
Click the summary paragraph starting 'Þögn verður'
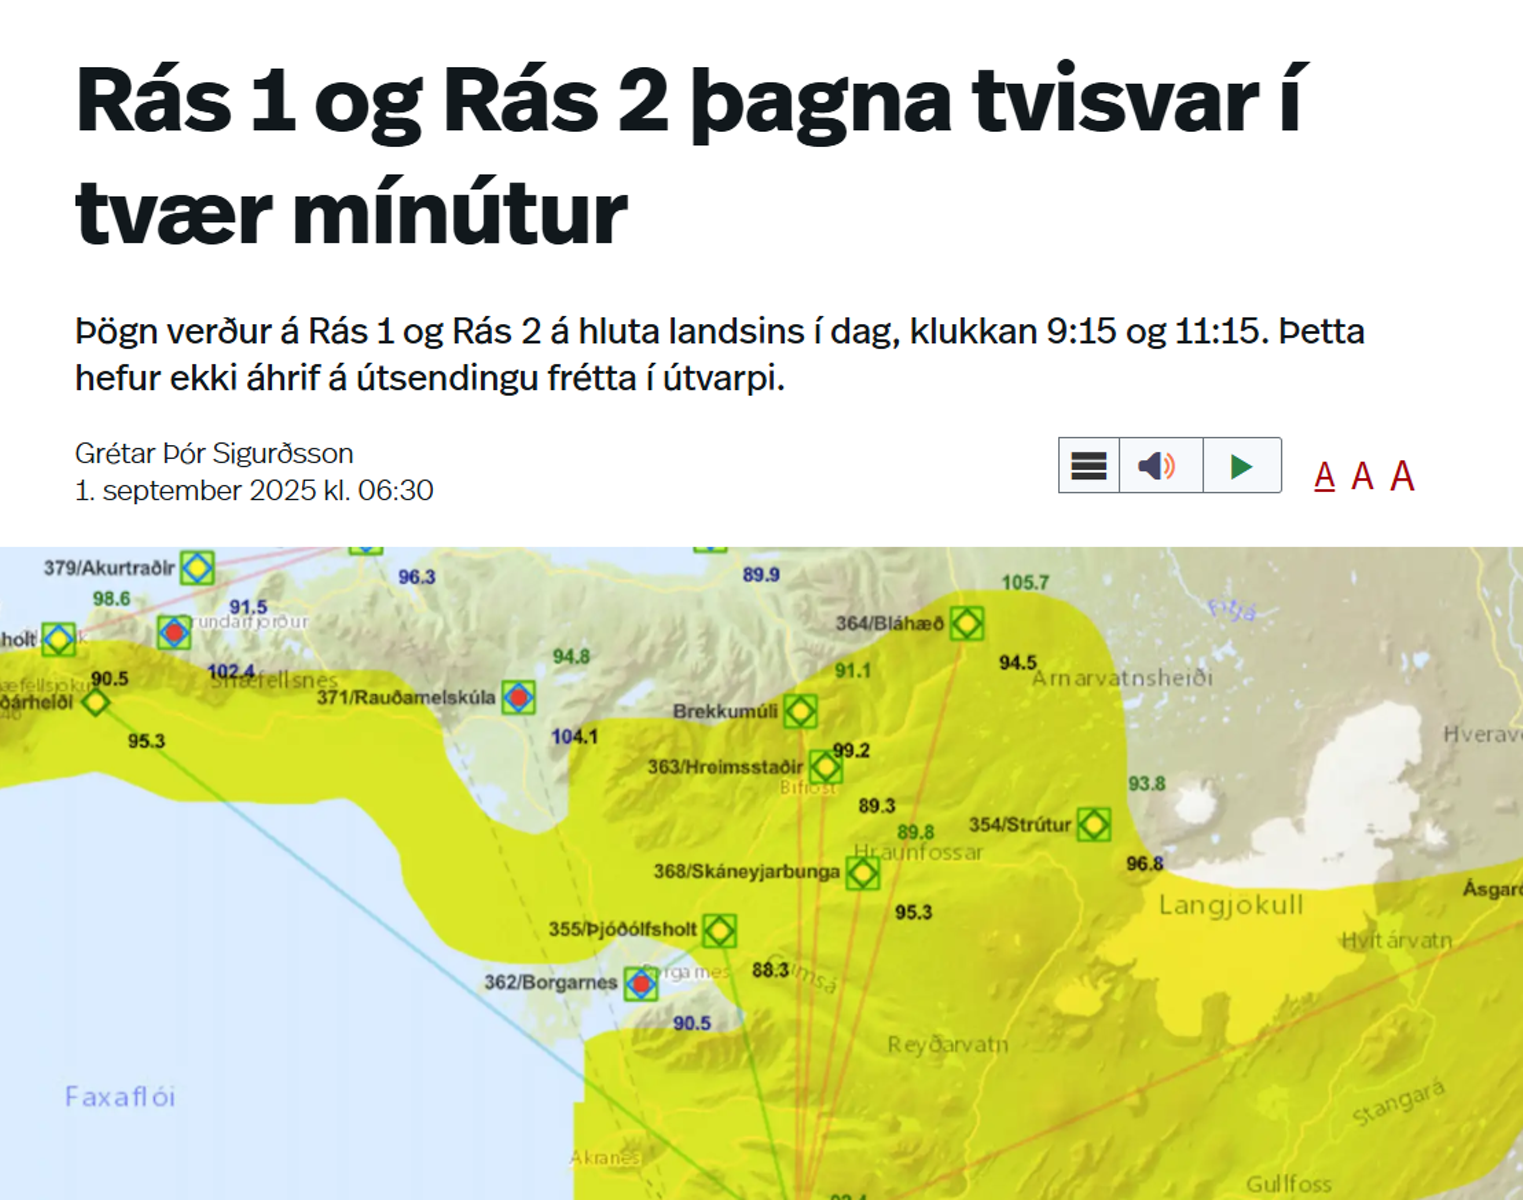pos(720,354)
